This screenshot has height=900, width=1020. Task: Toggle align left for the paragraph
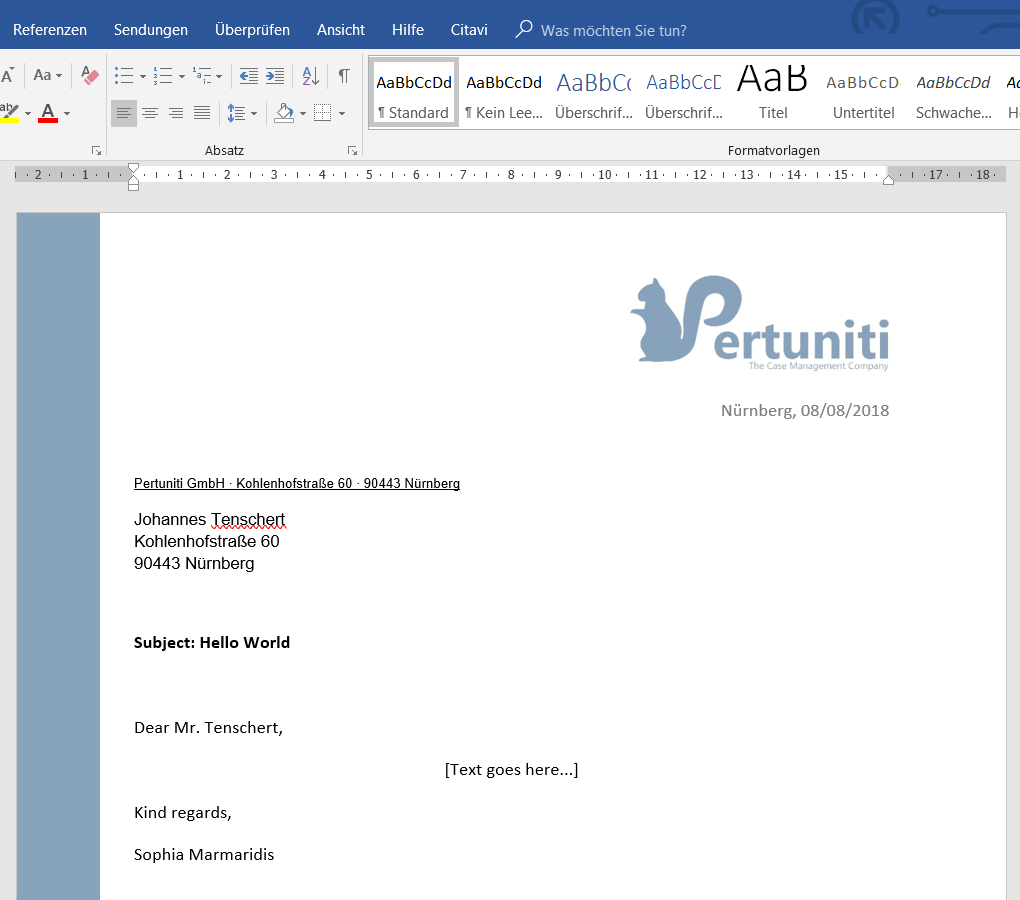point(124,113)
